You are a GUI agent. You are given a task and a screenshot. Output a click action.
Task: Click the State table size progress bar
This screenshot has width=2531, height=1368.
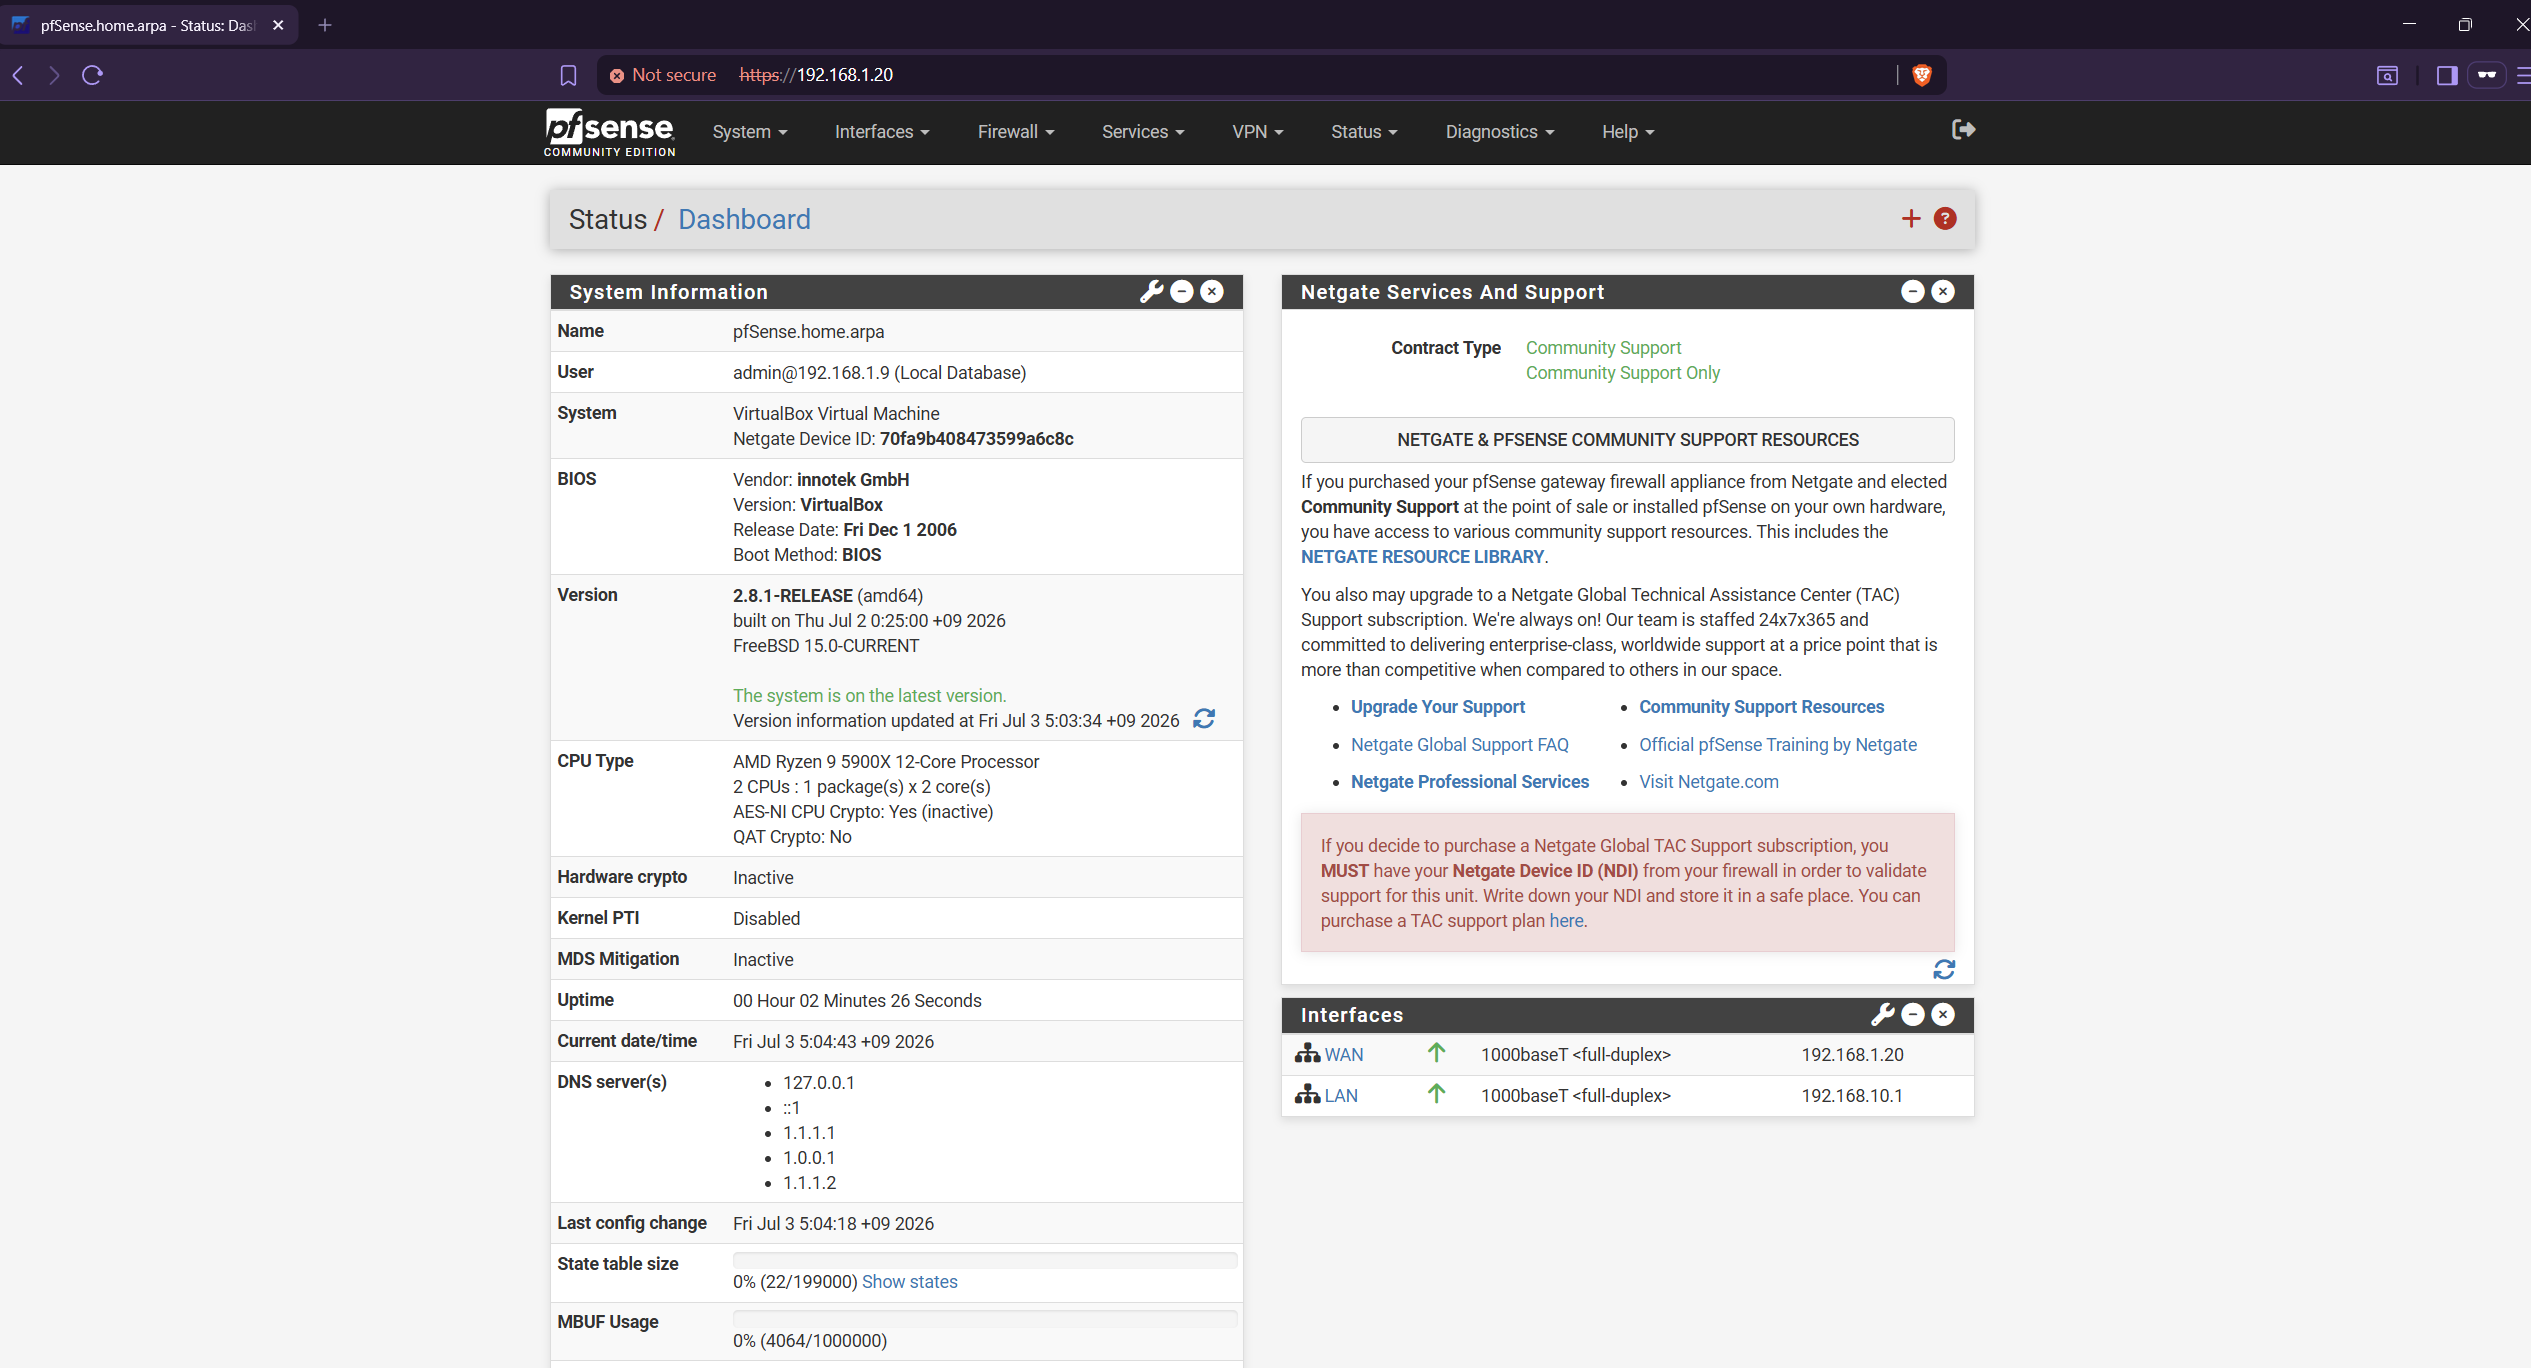click(x=985, y=1260)
